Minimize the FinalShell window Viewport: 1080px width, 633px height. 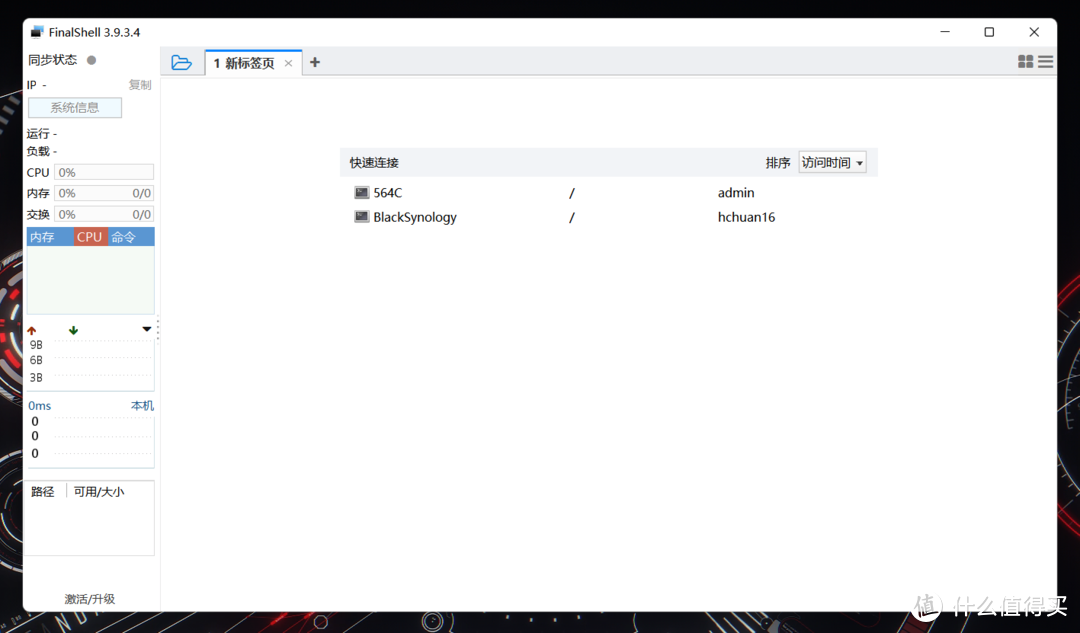[x=945, y=32]
